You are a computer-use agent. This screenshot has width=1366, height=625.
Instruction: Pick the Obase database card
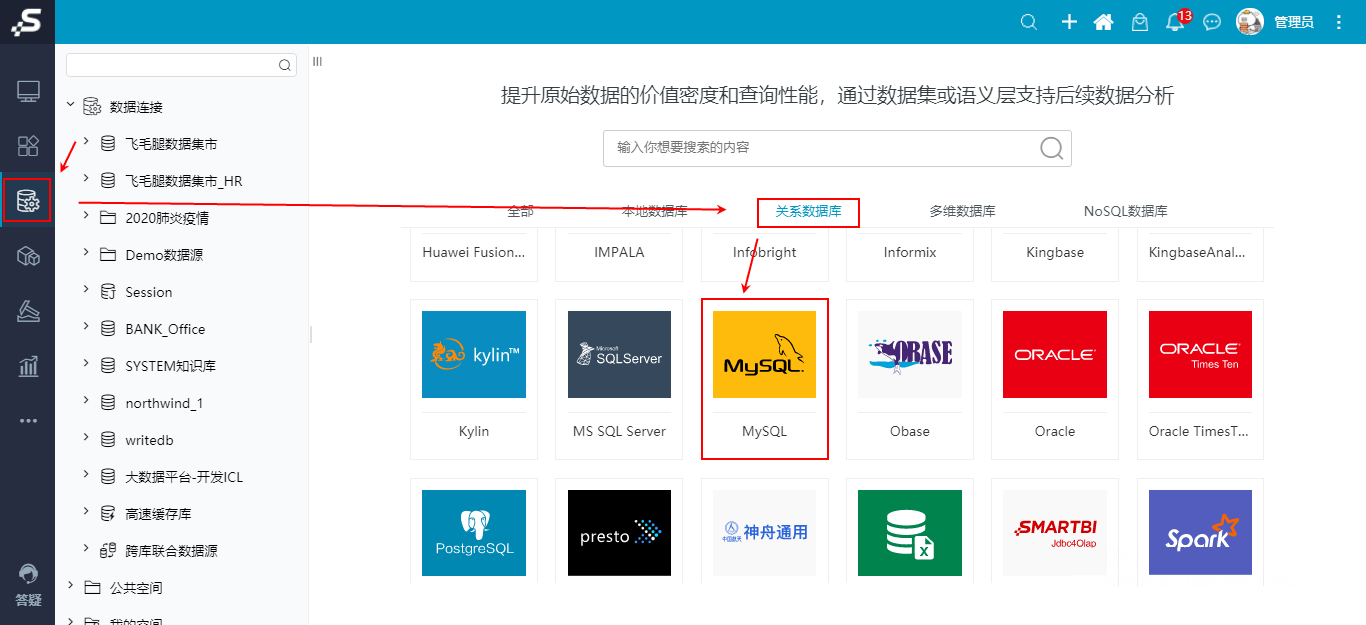(x=910, y=379)
